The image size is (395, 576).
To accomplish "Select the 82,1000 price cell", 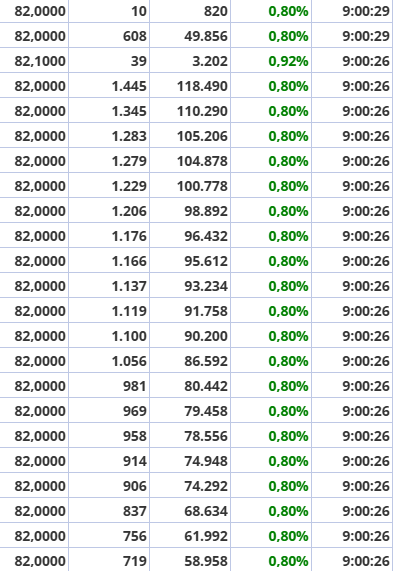I will click(34, 61).
